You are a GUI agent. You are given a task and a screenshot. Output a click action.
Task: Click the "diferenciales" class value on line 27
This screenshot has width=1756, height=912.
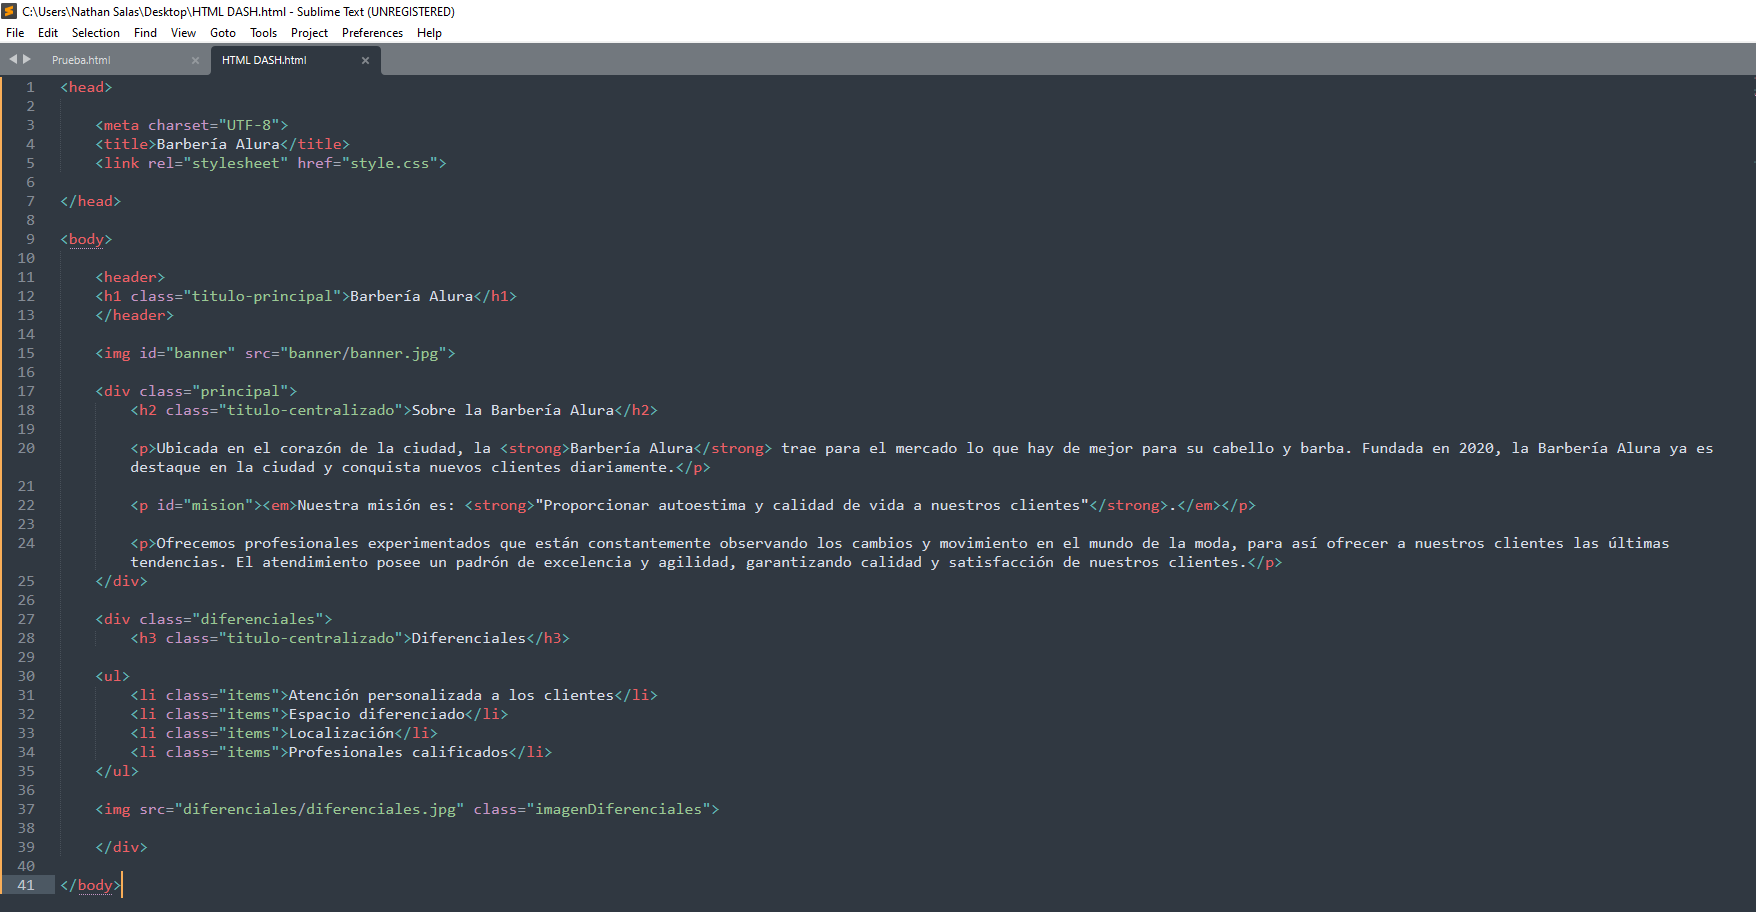pyautogui.click(x=258, y=619)
